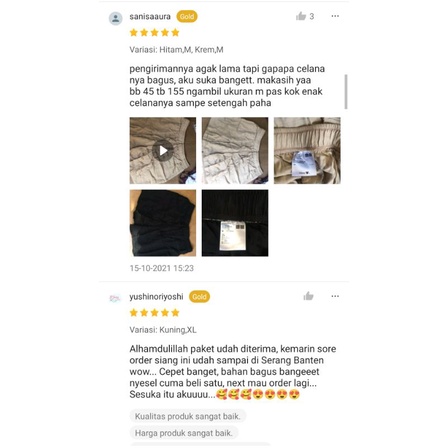448x448 pixels.
Task: View second cream shorts photo
Action: [235, 150]
